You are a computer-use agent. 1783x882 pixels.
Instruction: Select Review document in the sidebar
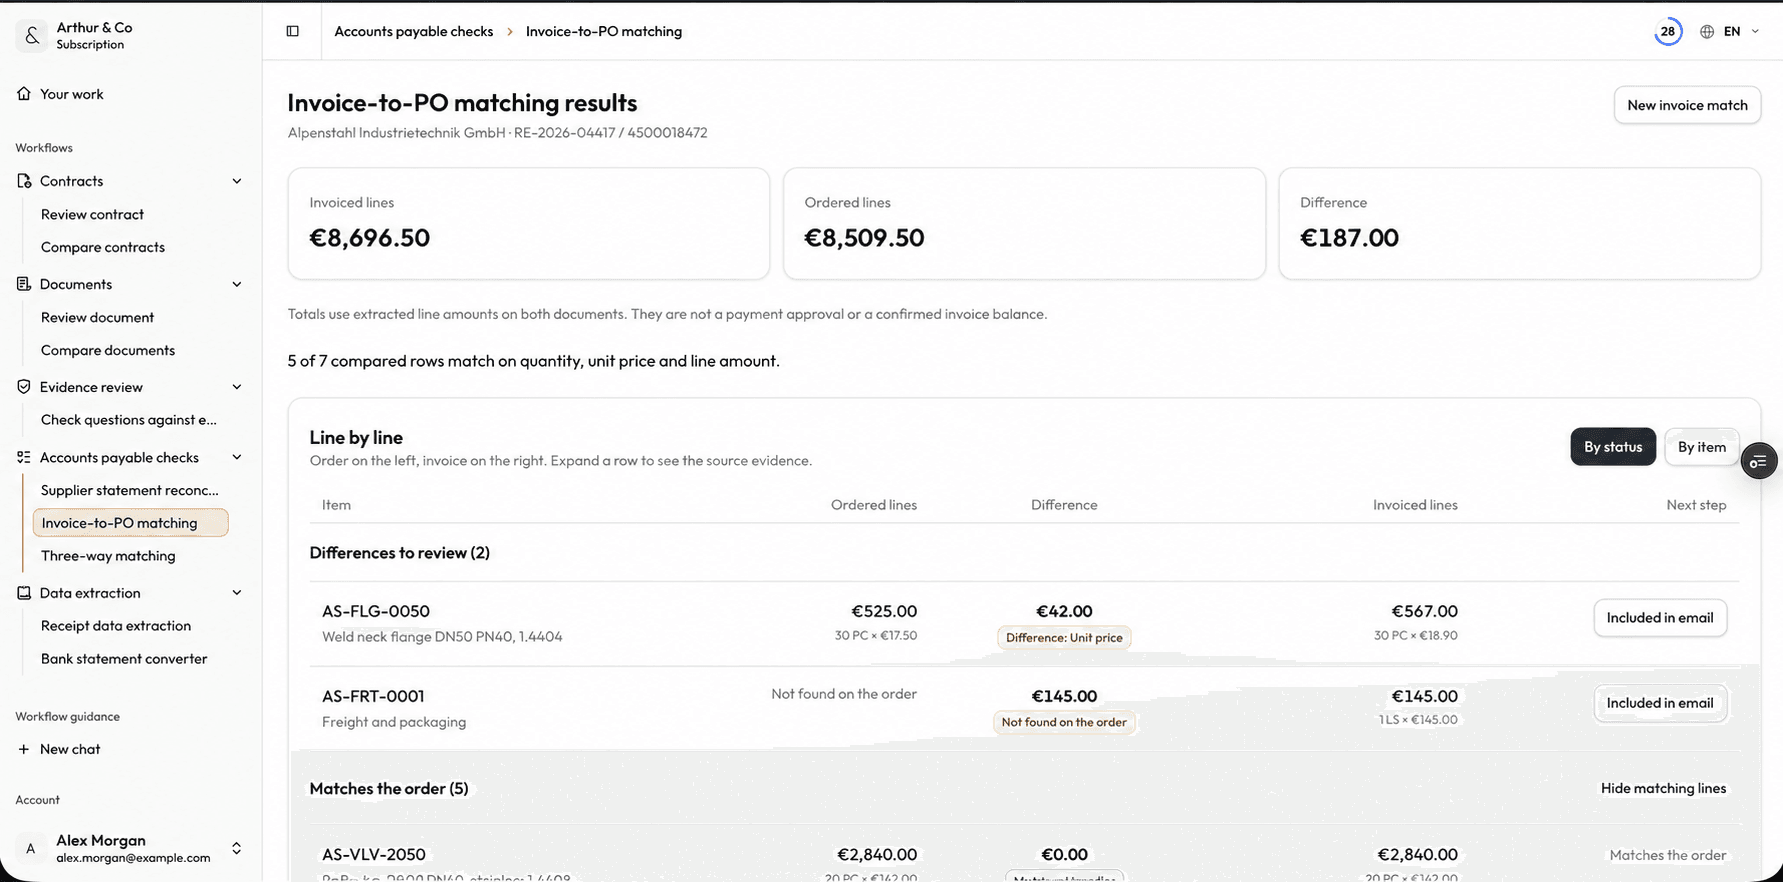[97, 317]
